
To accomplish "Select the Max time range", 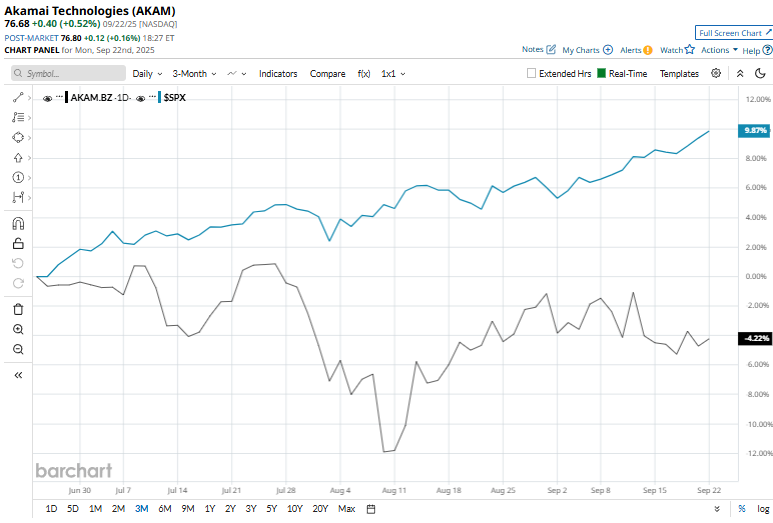I will pyautogui.click(x=347, y=509).
